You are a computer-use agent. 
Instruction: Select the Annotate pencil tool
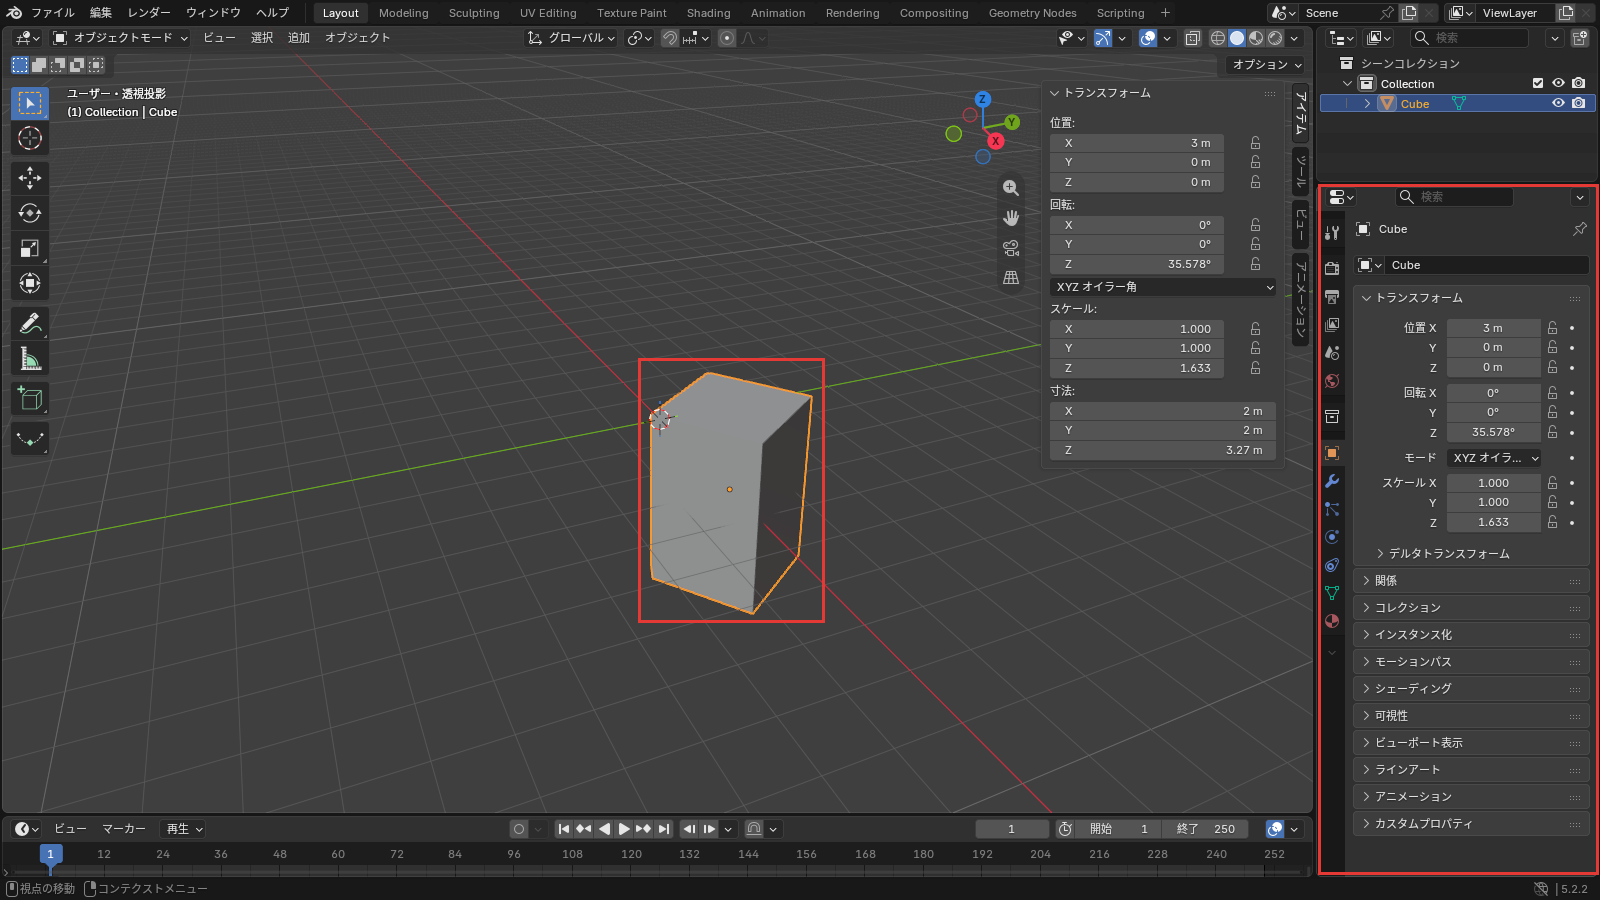pyautogui.click(x=30, y=323)
